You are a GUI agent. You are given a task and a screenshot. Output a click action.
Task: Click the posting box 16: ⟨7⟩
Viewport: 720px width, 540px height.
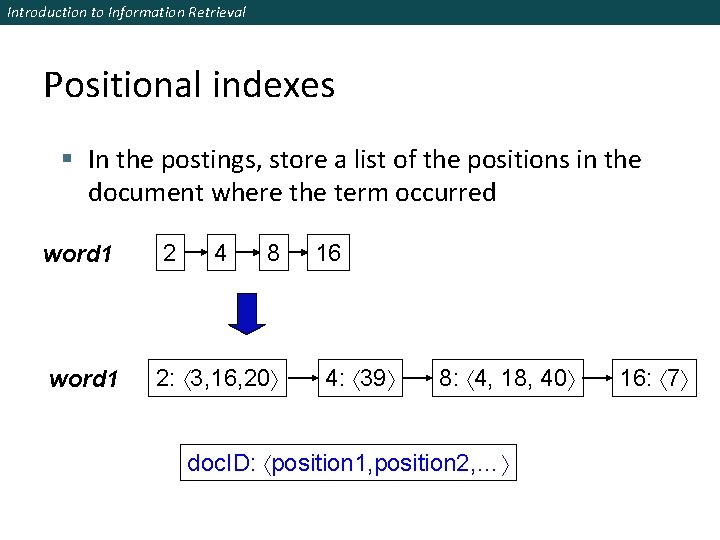654,378
